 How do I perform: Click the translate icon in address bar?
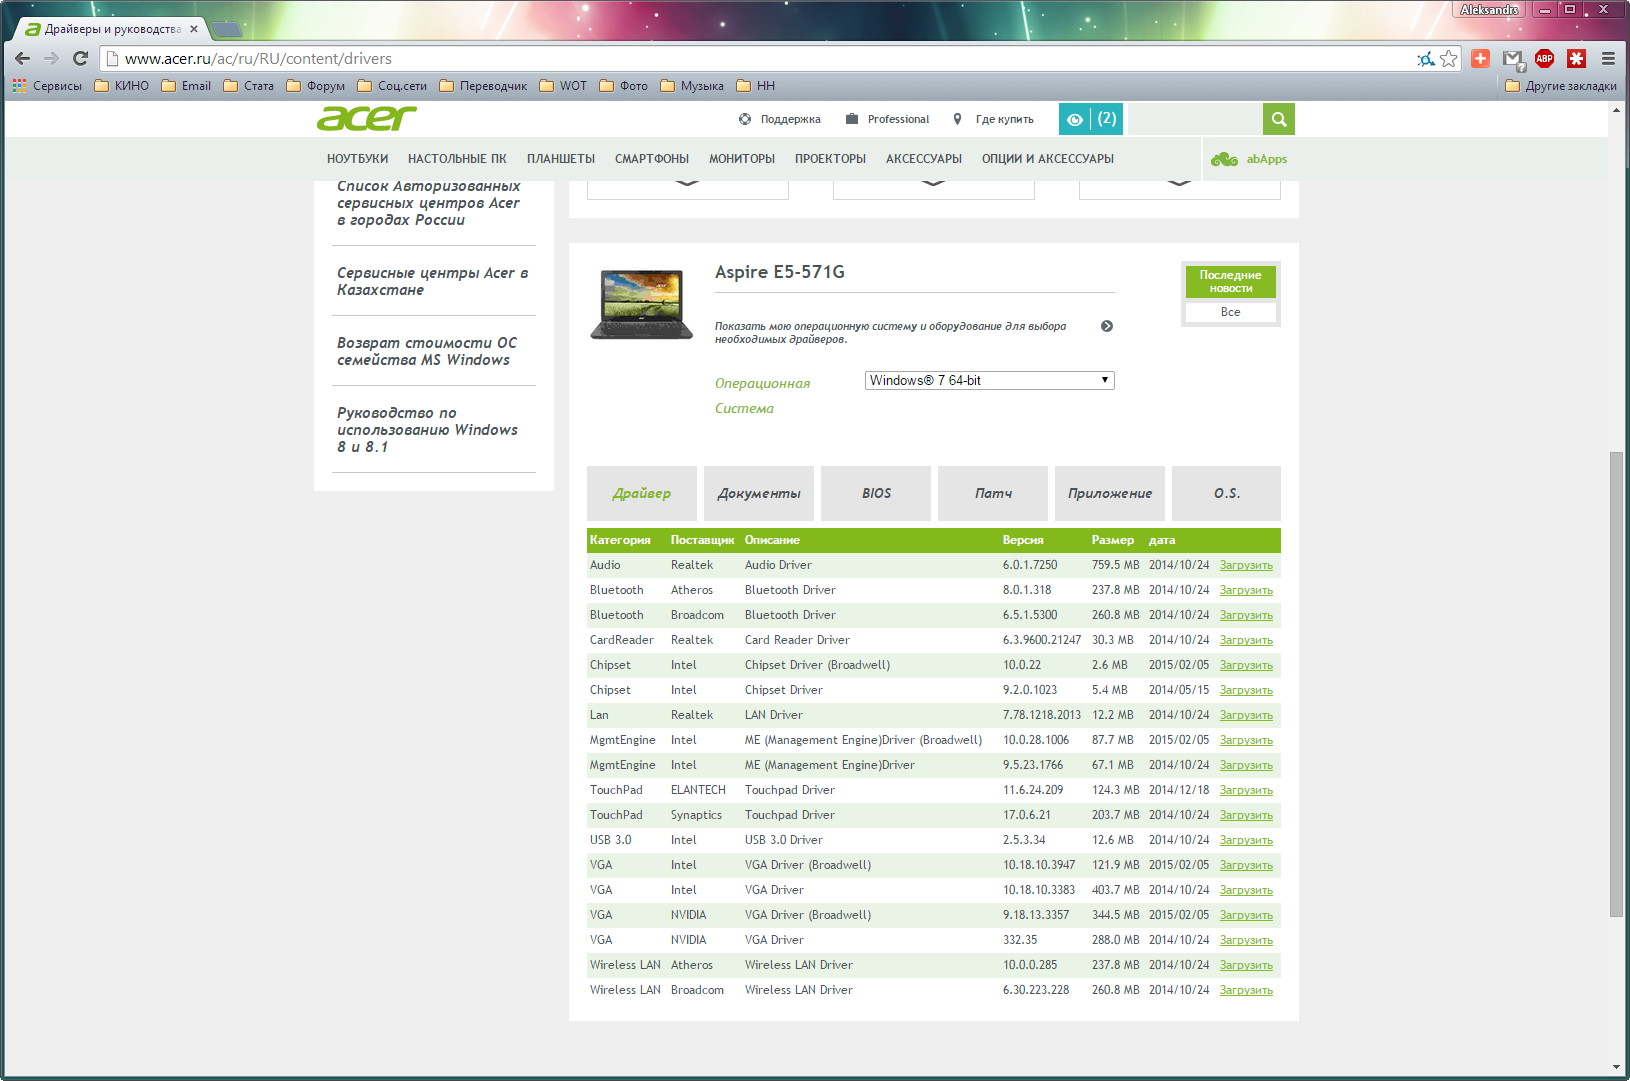click(x=1426, y=59)
